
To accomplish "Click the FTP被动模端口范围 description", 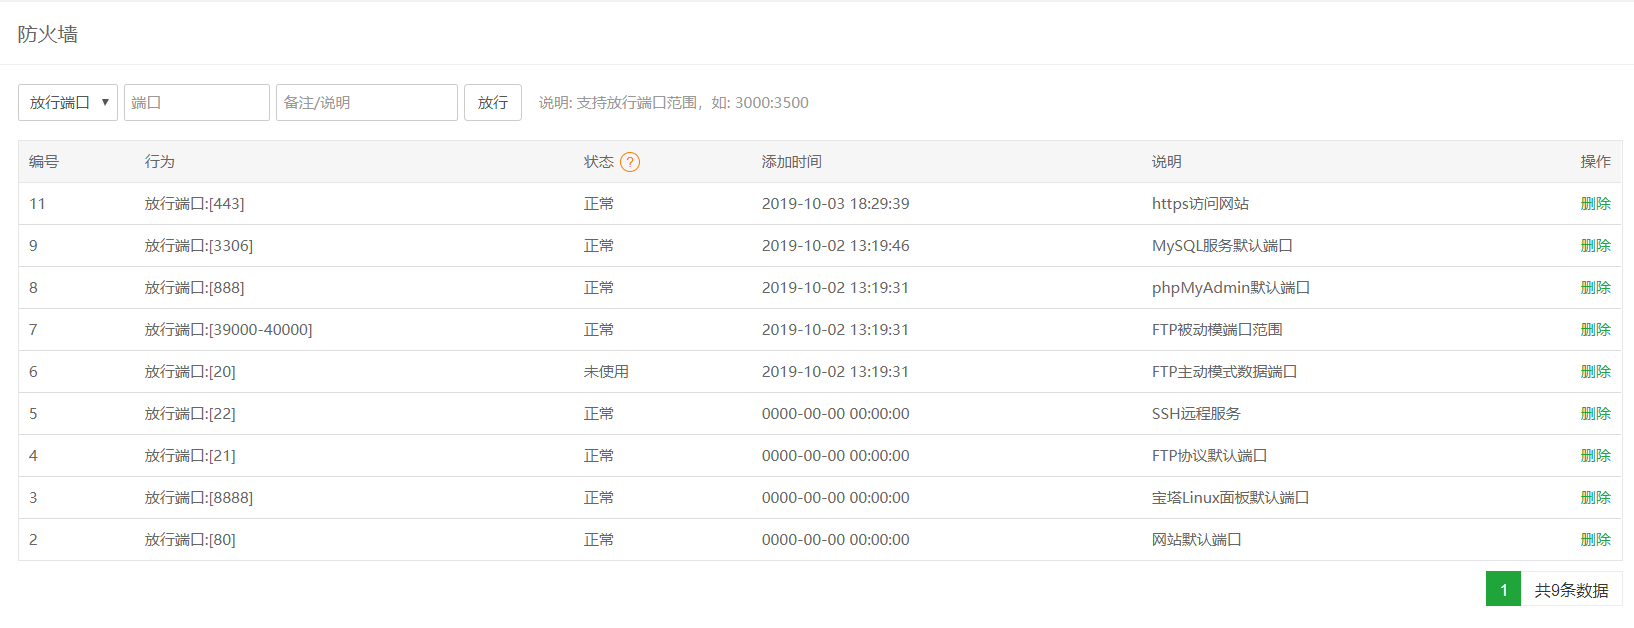I will point(1217,330).
